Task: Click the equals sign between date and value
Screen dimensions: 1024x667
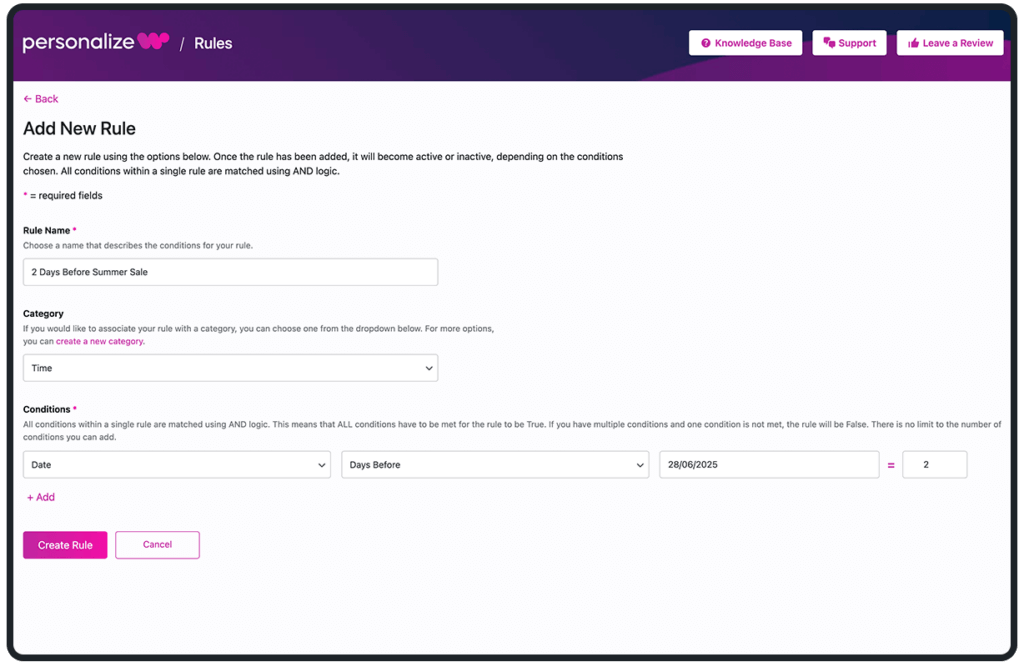Action: [891, 465]
